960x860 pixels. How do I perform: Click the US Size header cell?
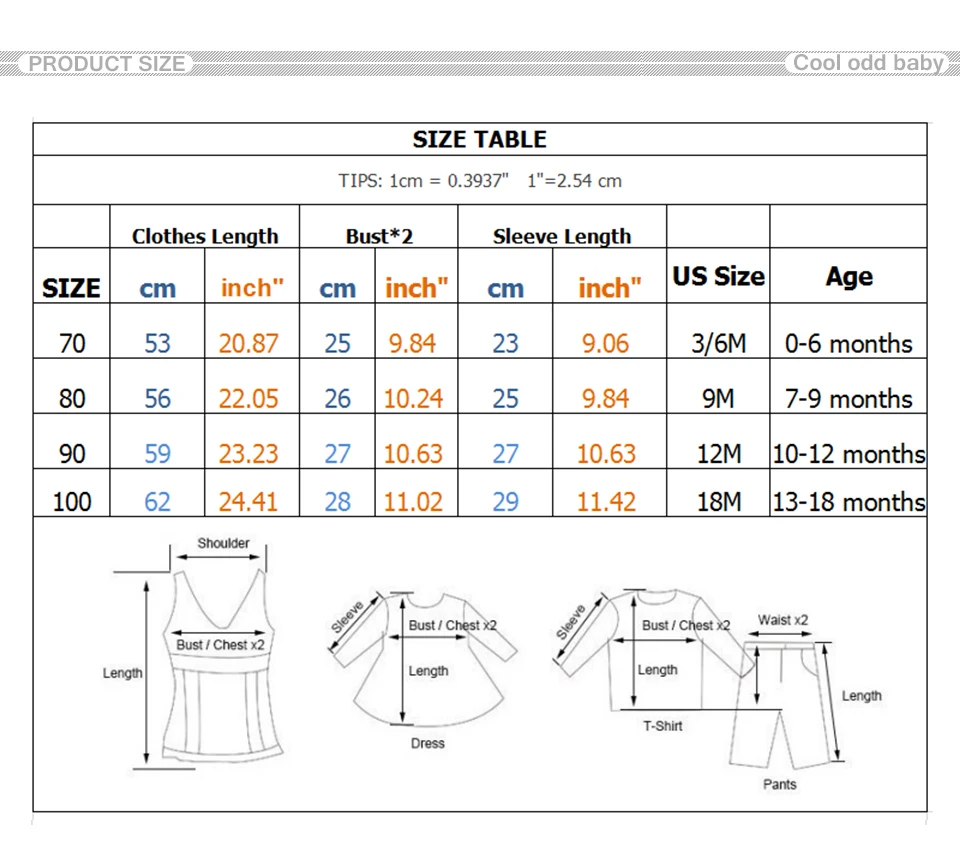[x=718, y=276]
